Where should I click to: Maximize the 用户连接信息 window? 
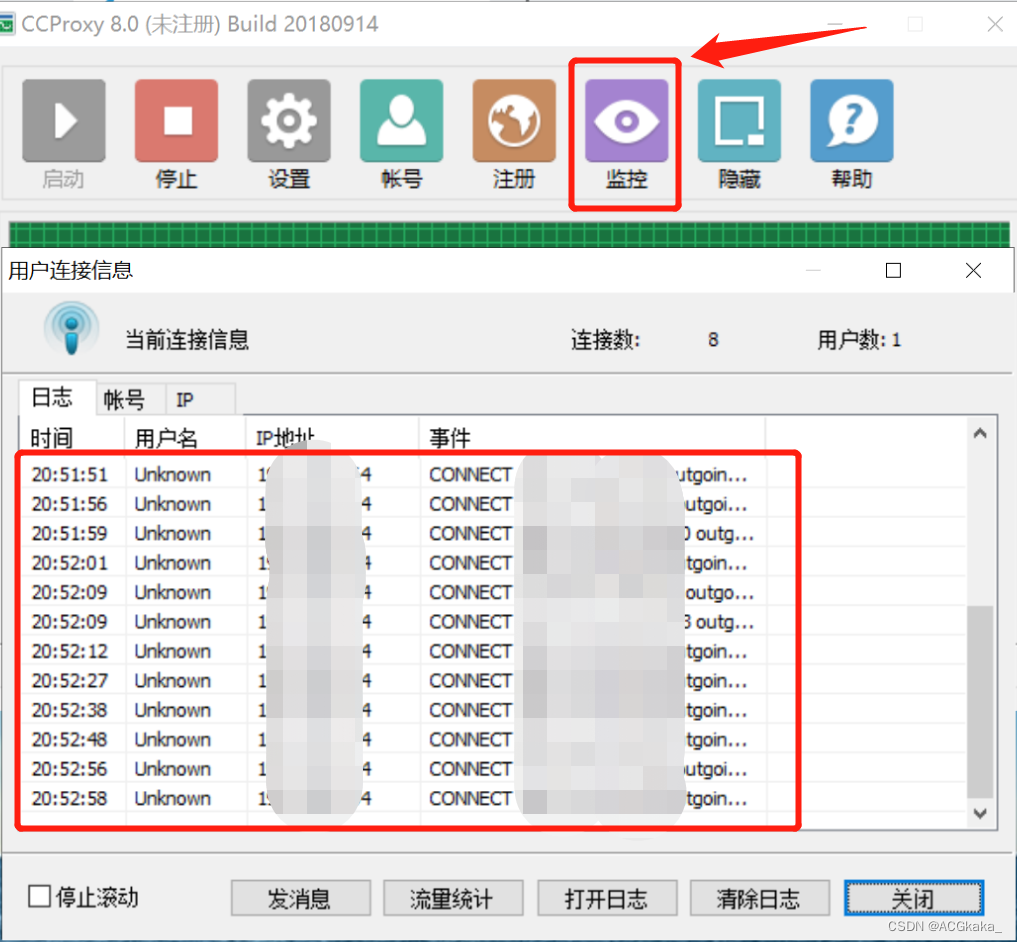(x=893, y=271)
